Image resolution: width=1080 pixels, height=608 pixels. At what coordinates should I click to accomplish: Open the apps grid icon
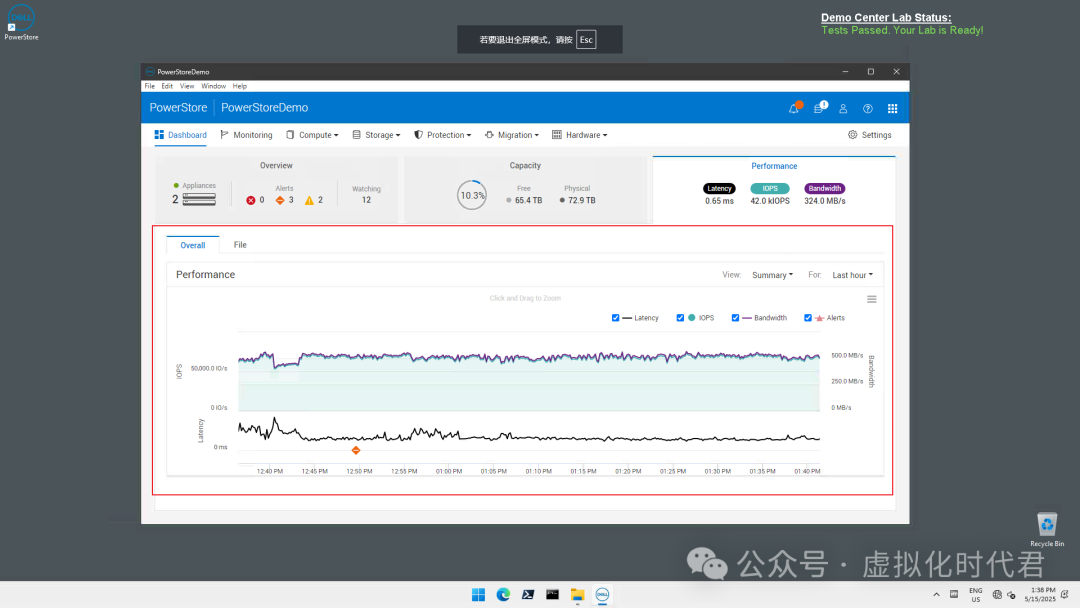point(893,108)
